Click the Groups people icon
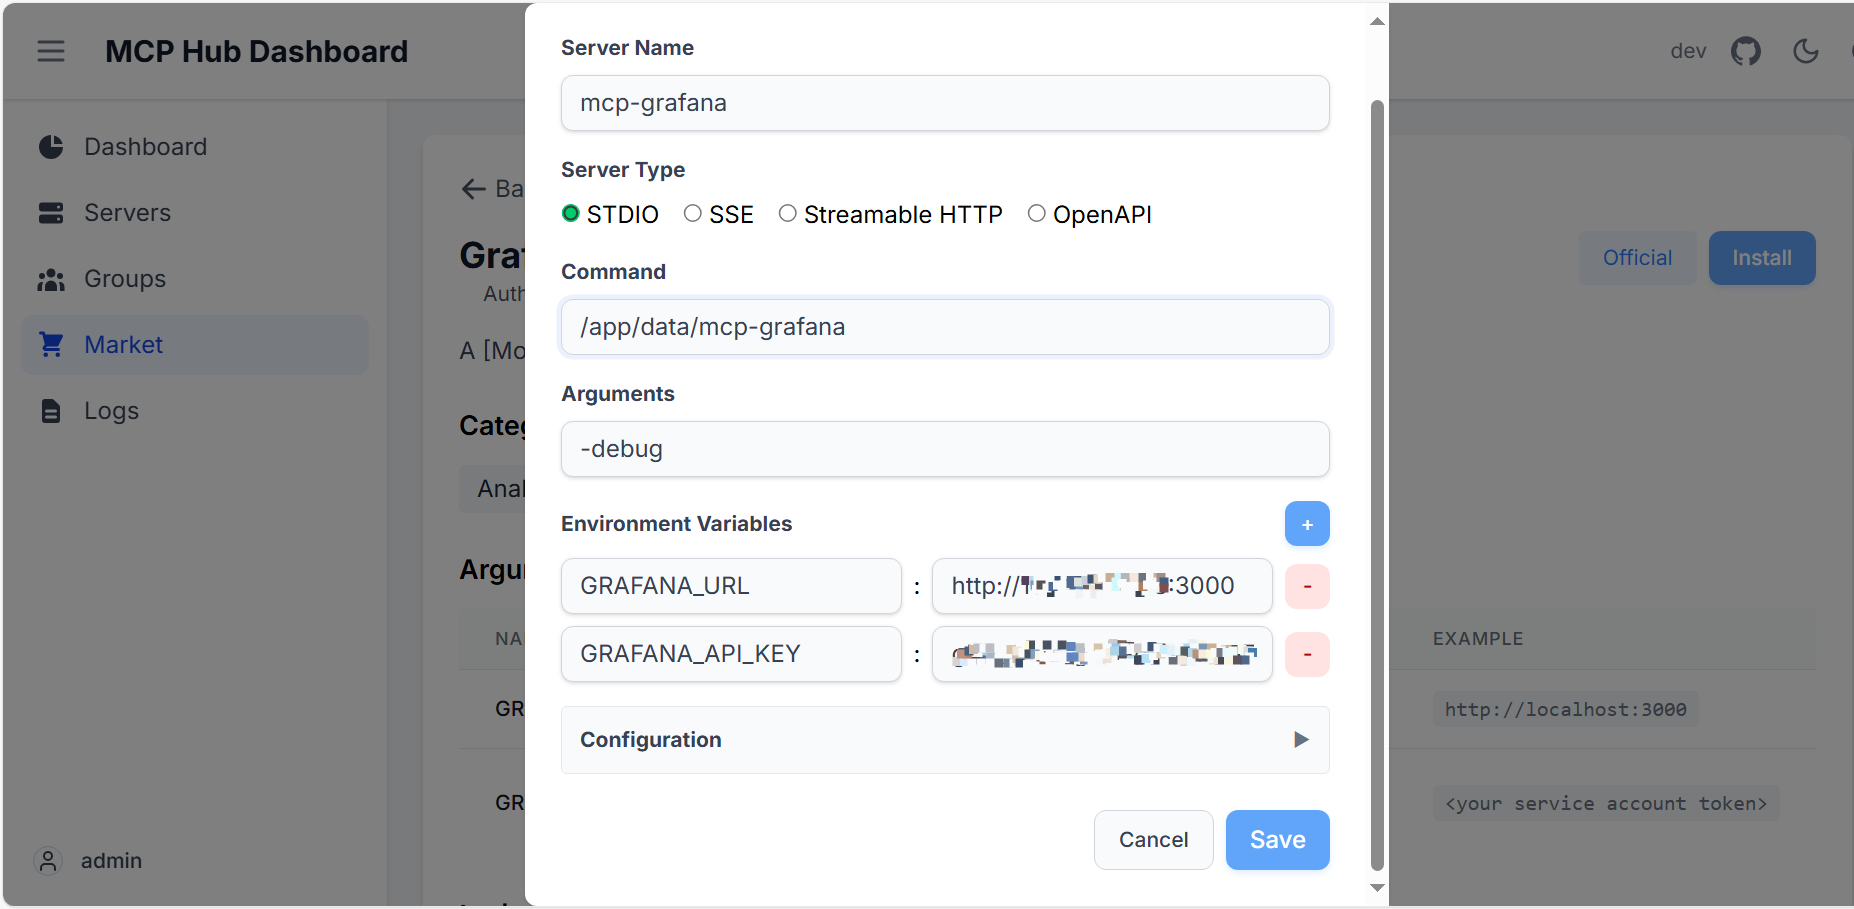The image size is (1854, 909). pyautogui.click(x=51, y=279)
